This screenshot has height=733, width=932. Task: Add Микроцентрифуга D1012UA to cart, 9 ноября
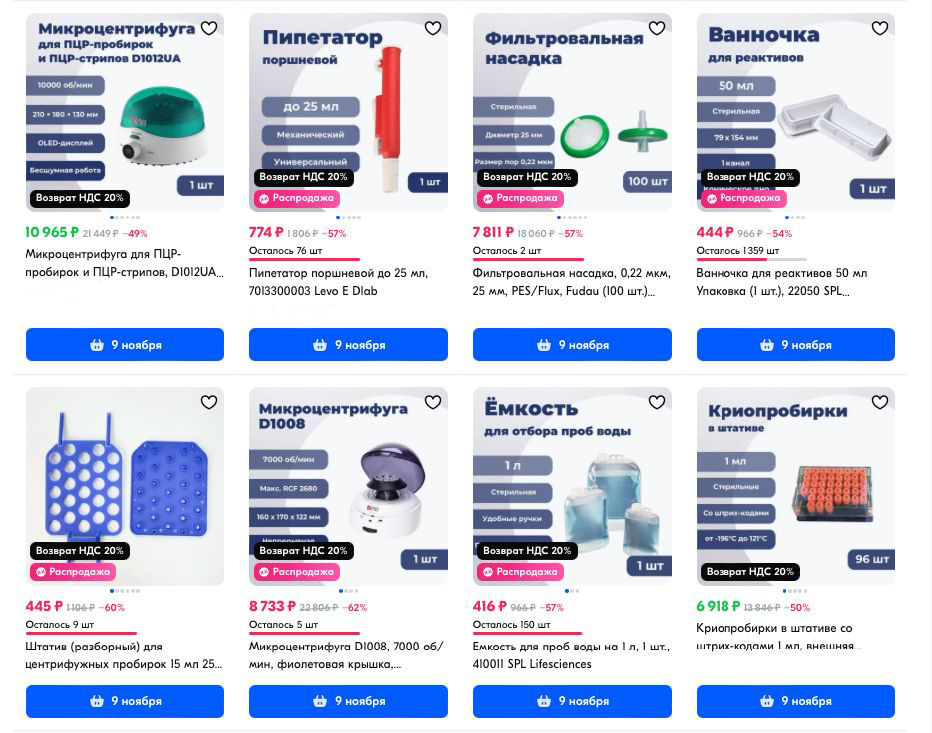(125, 345)
